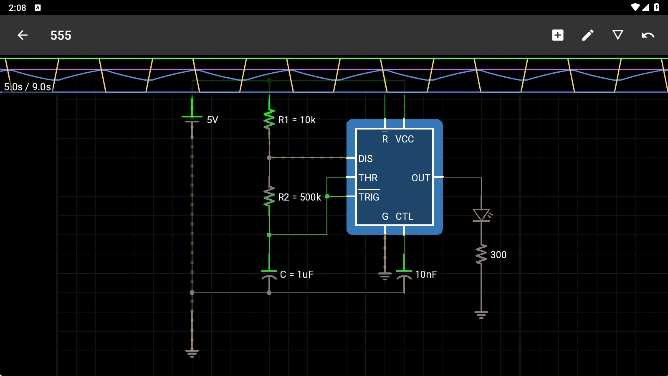Select the R1 = 10k resistor

269,119
